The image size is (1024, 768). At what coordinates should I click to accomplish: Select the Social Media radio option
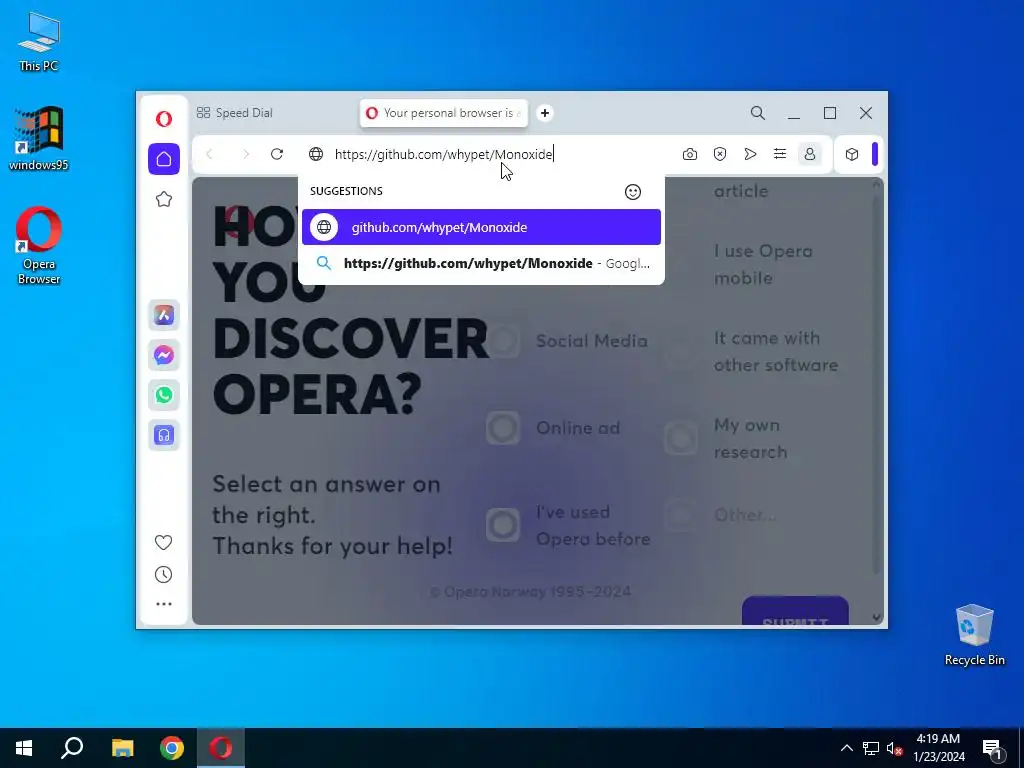[x=503, y=341]
